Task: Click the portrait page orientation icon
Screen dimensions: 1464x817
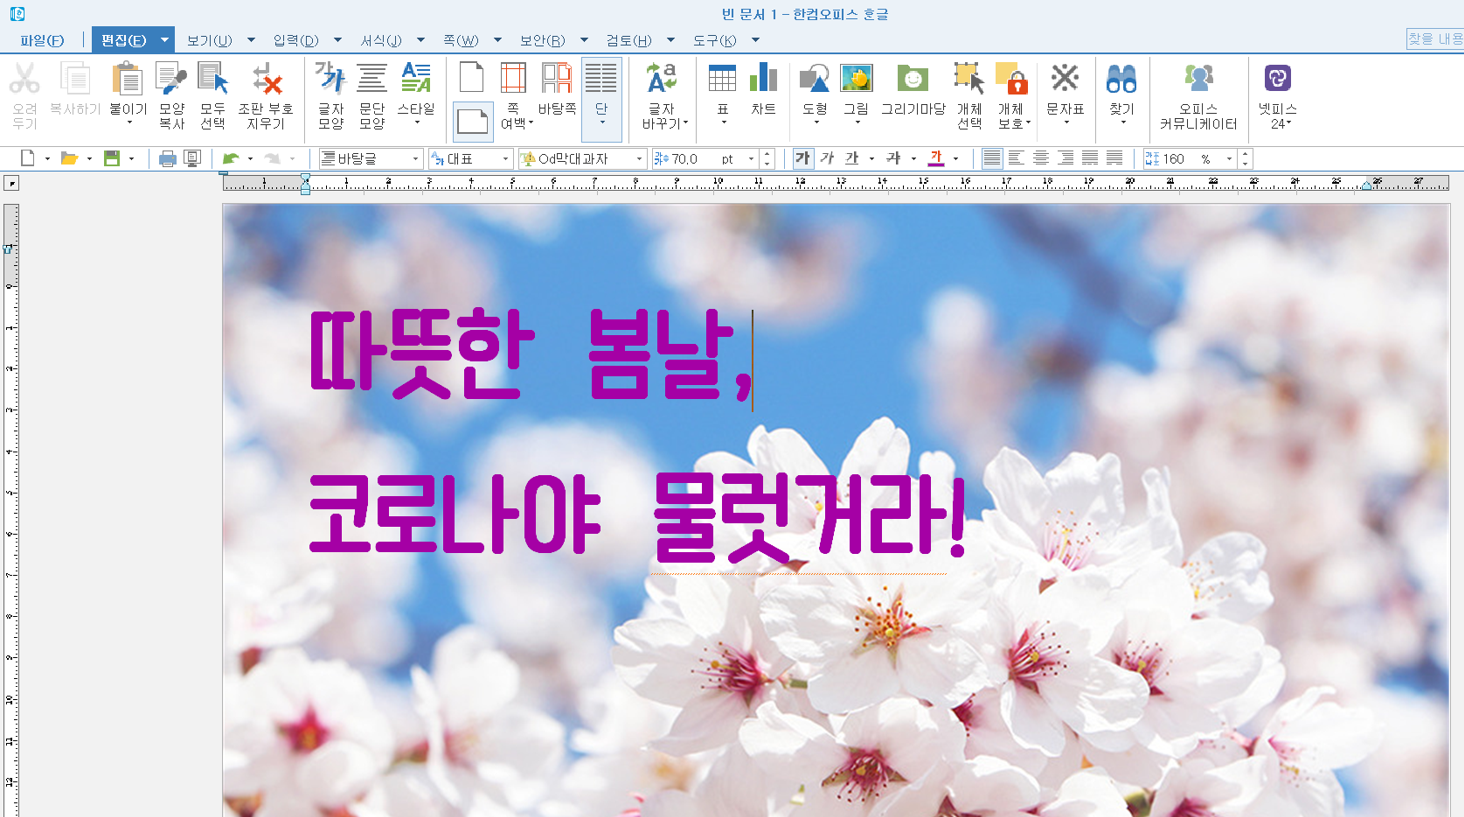Action: point(471,78)
